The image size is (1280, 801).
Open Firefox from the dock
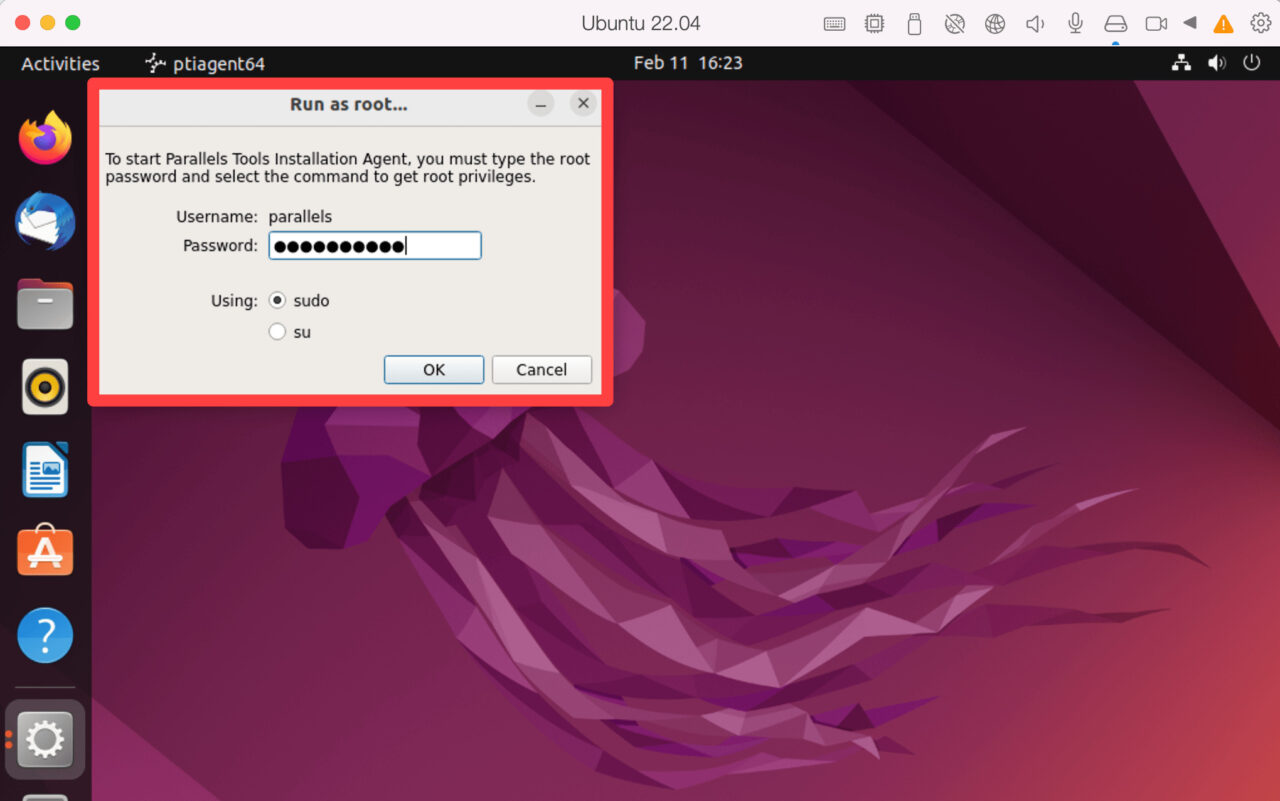(x=44, y=137)
